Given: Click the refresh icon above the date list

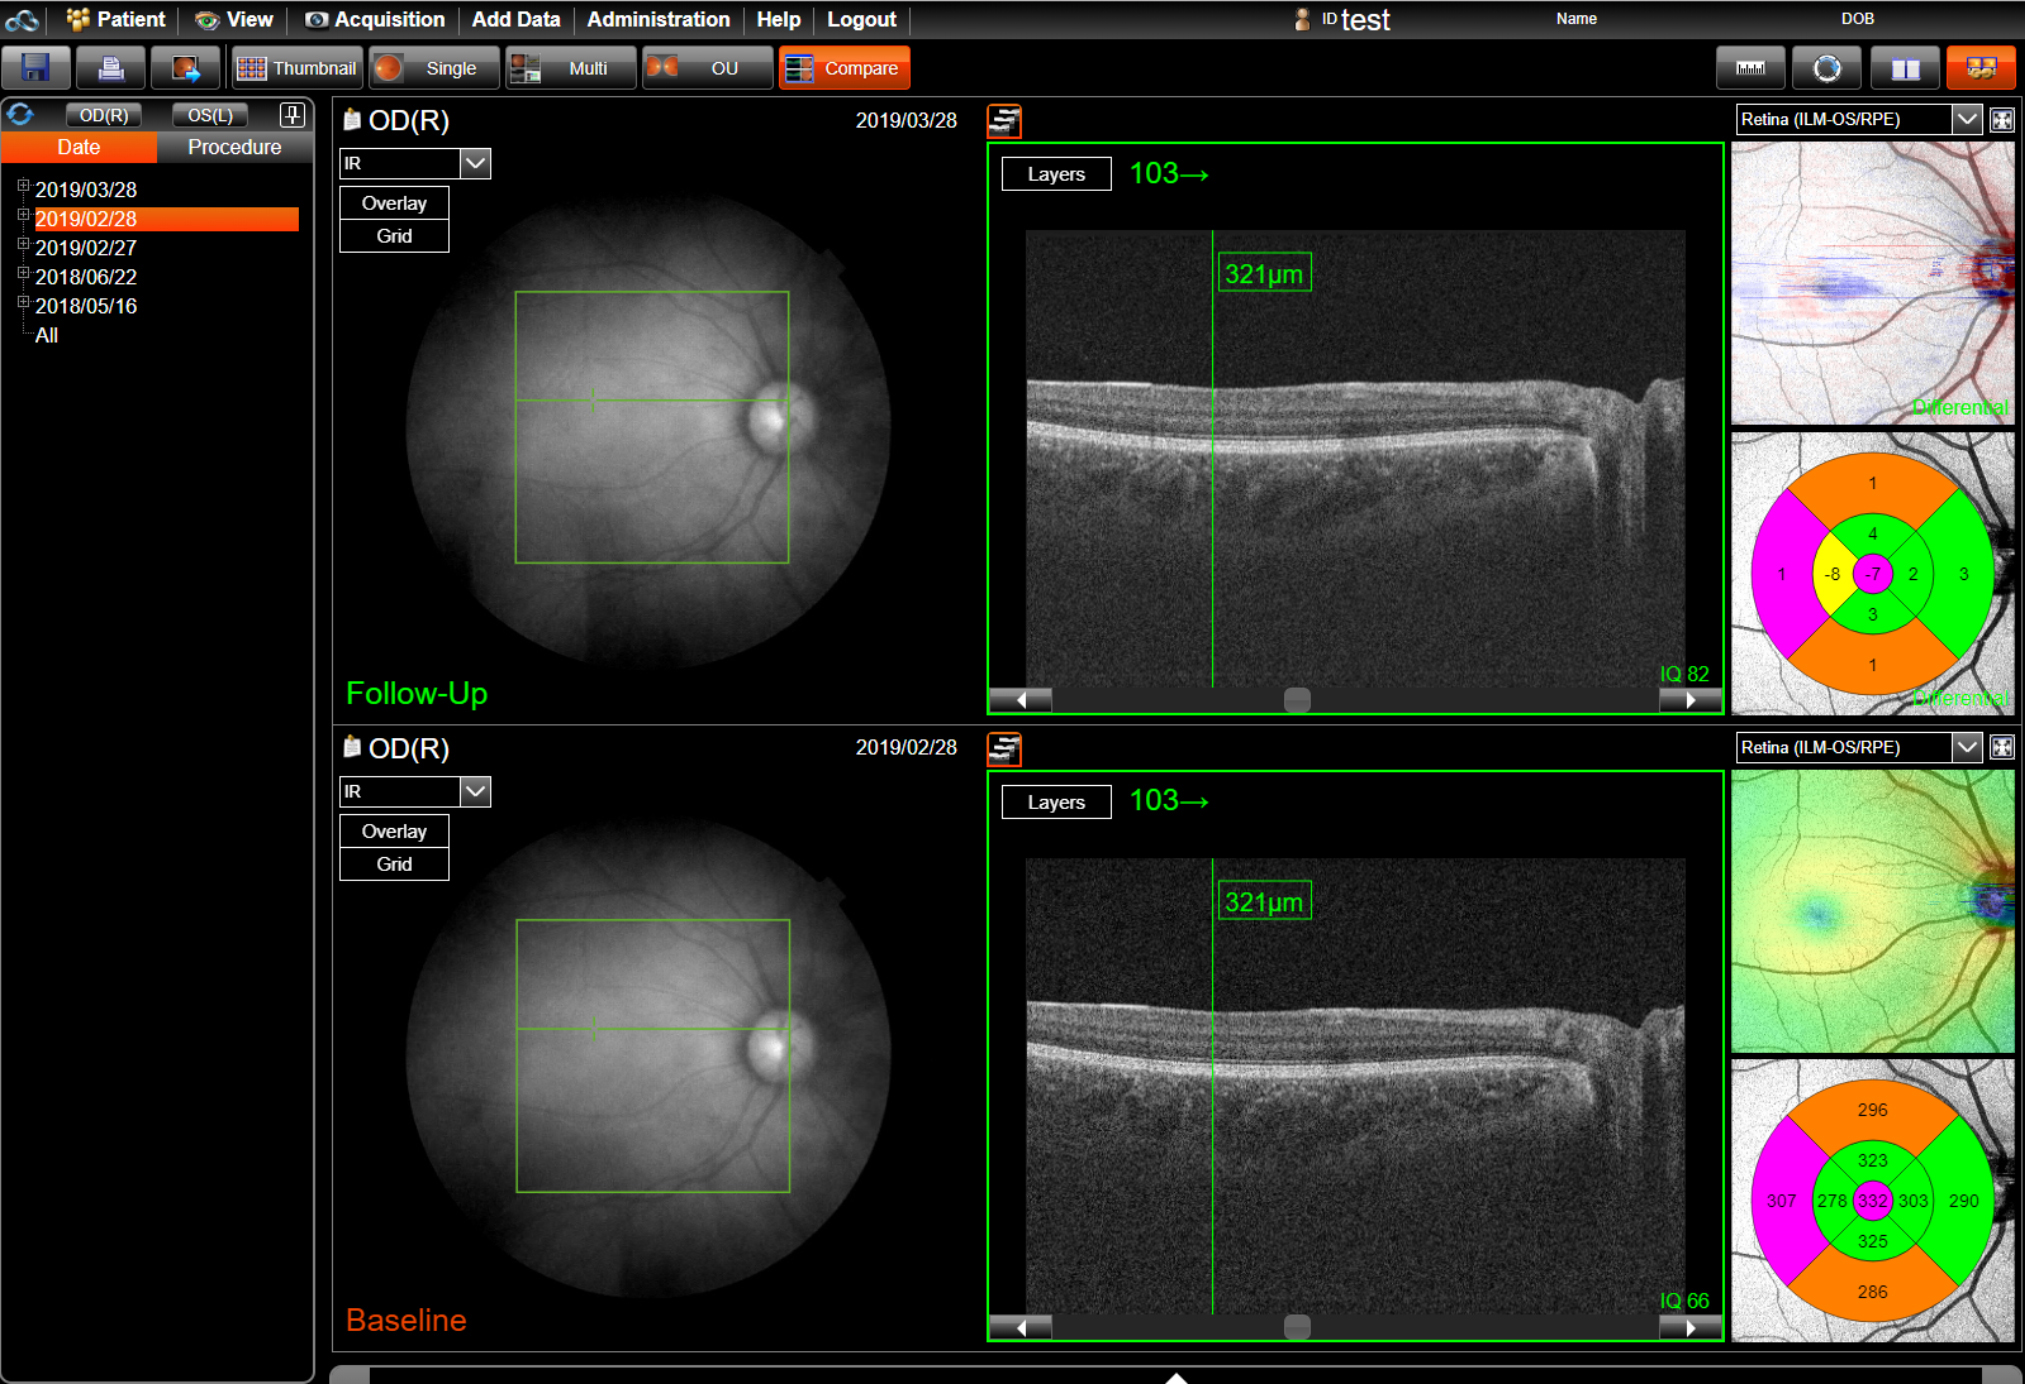Looking at the screenshot, I should tap(22, 114).
